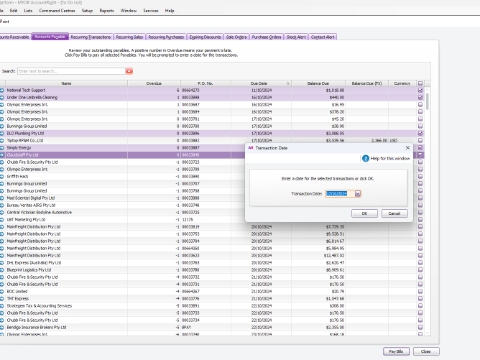480x360 pixels.
Task: Sort by the P.O. No. column header
Action: (x=205, y=83)
